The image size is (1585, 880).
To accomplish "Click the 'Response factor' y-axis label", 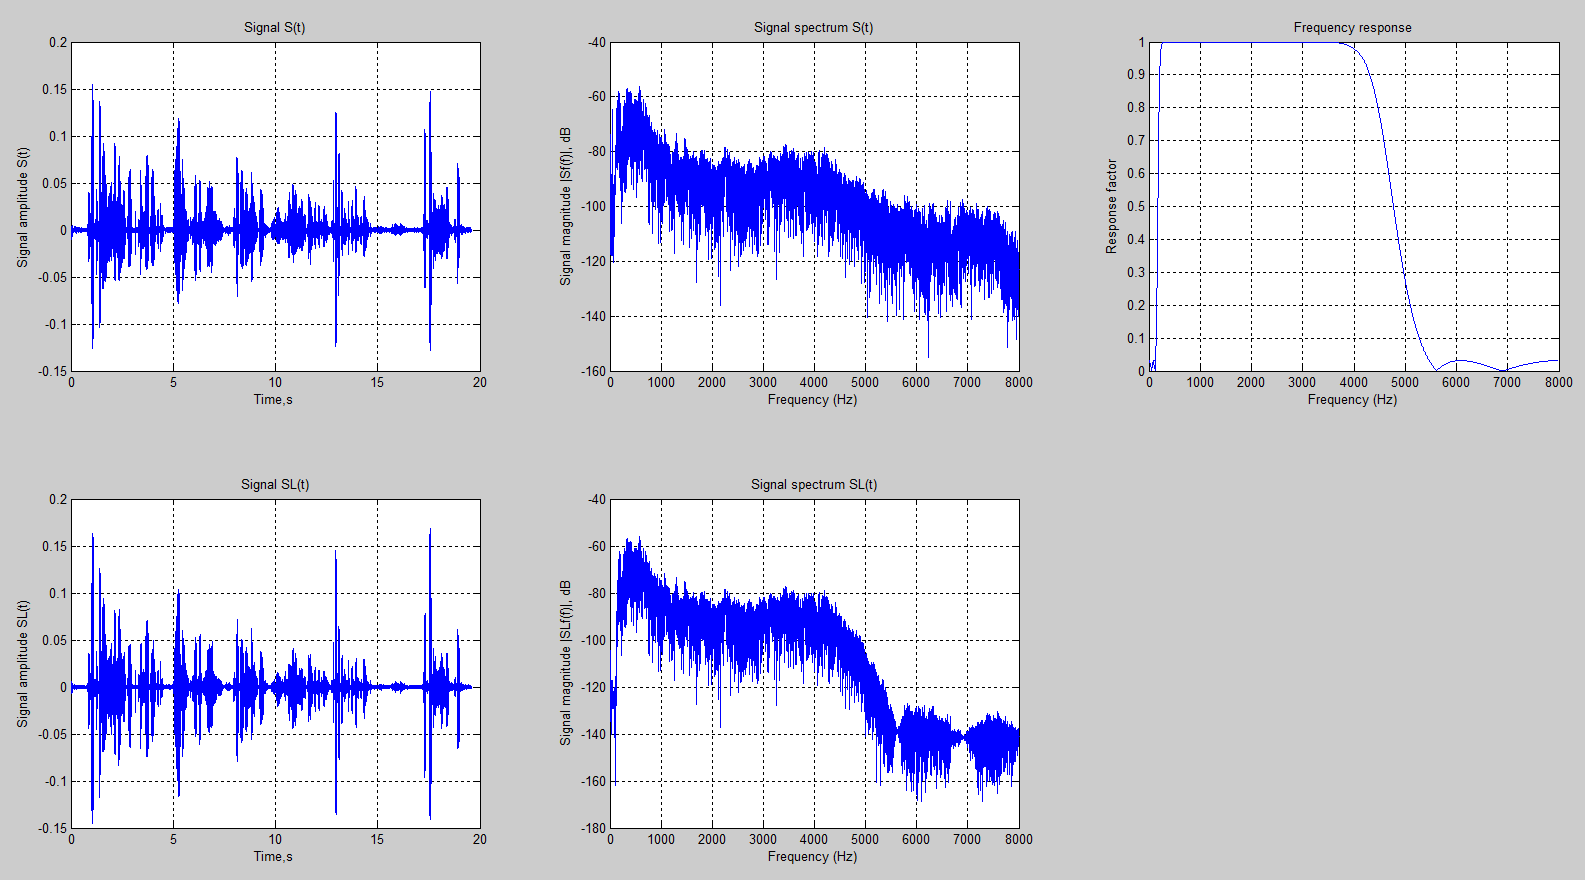I will click(1111, 207).
